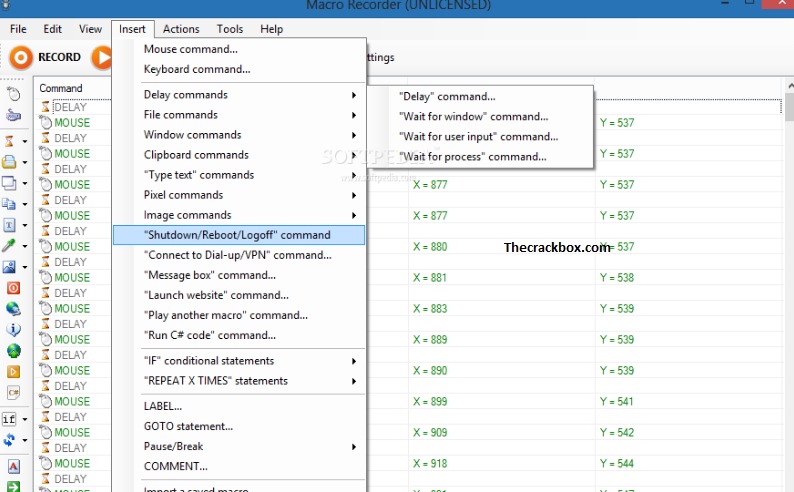Open dropdown arrow beside clipboard icon
This screenshot has width=794, height=492.
25,204
